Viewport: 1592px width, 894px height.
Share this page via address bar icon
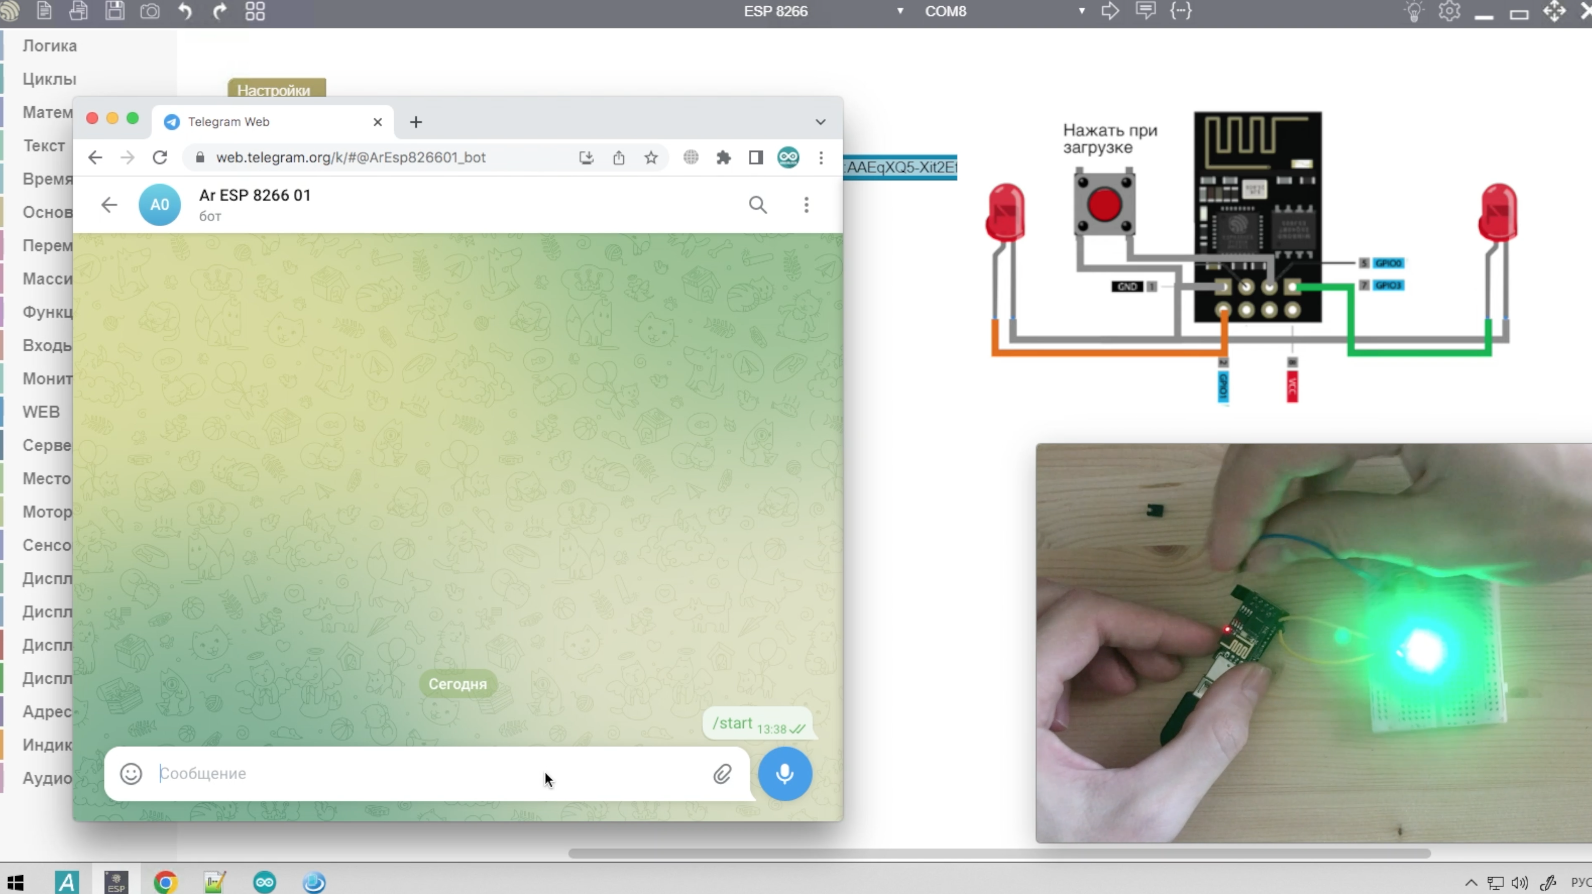click(619, 157)
